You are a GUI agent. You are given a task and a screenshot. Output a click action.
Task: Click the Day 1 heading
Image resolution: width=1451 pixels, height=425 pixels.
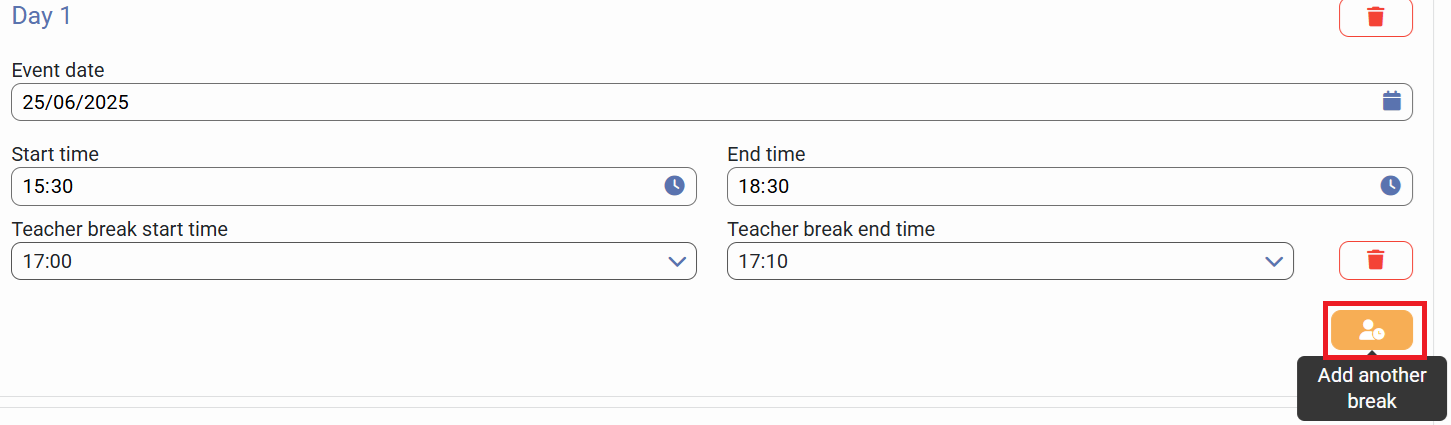(x=41, y=16)
